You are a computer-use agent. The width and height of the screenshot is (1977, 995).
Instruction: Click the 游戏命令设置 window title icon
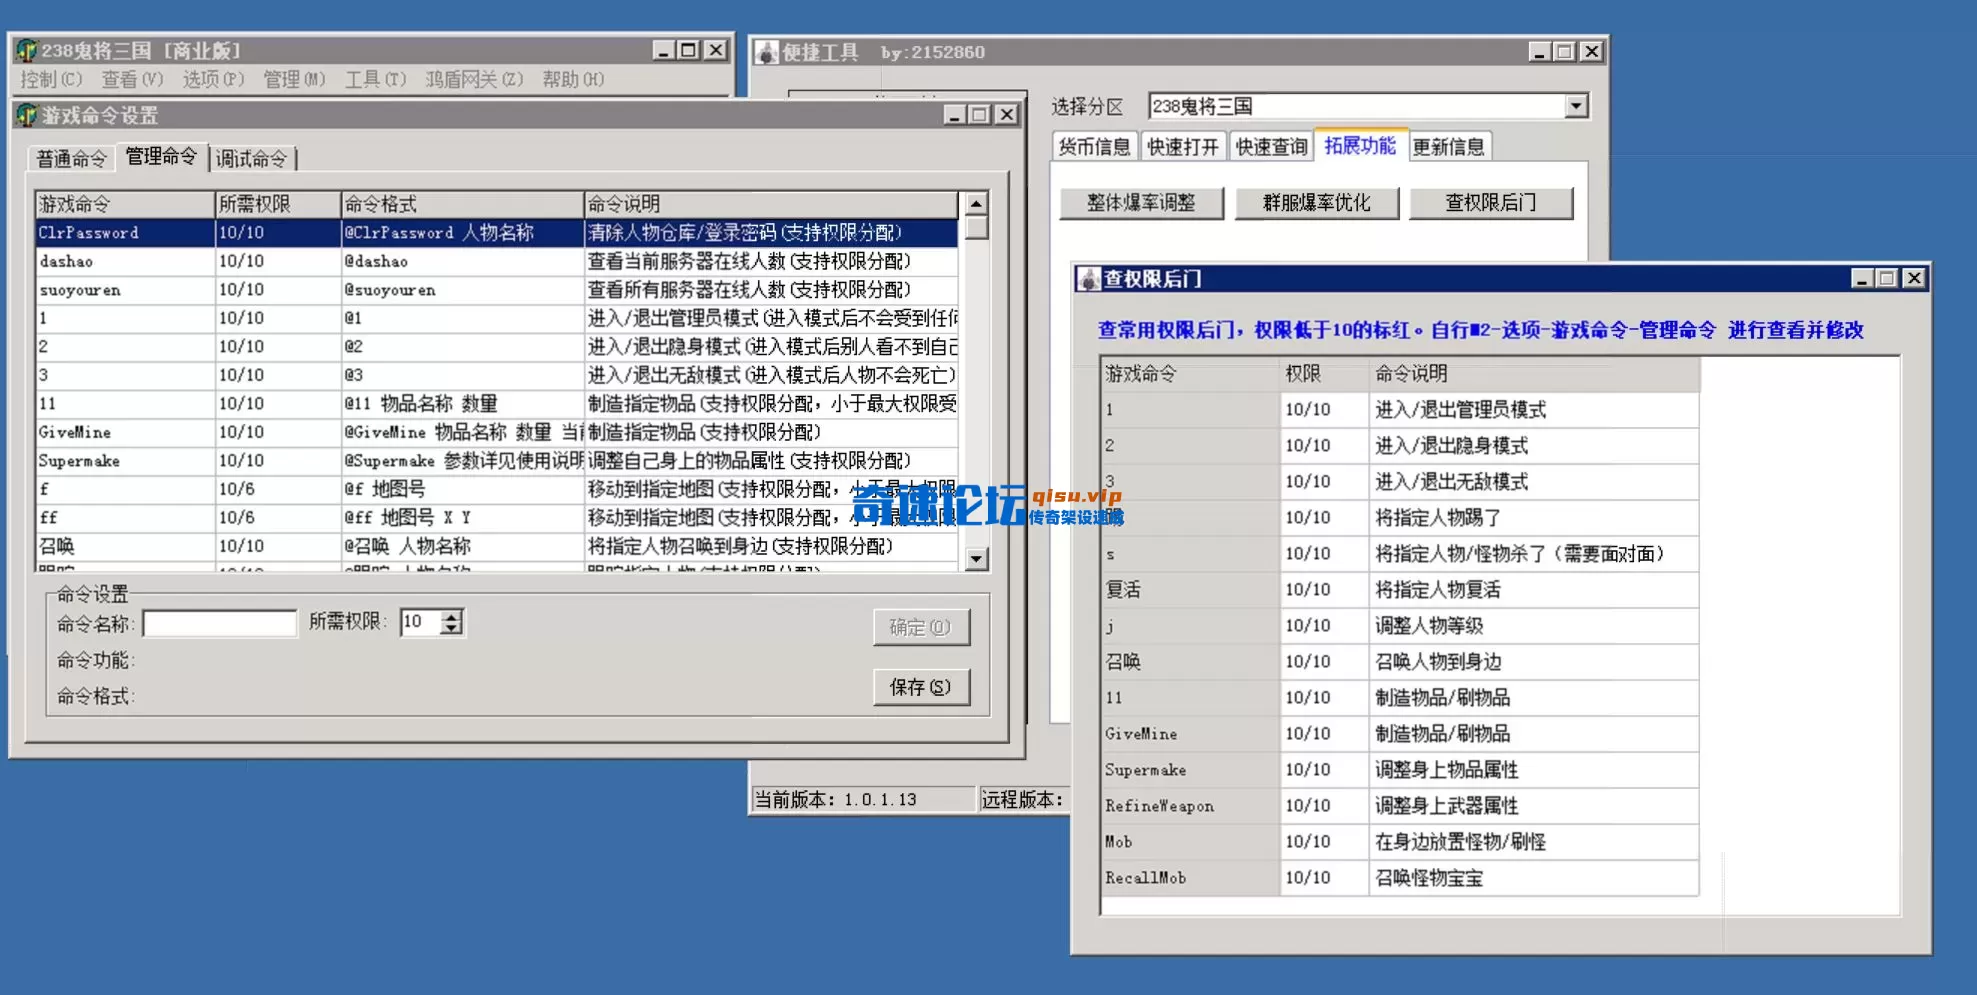tap(28, 115)
